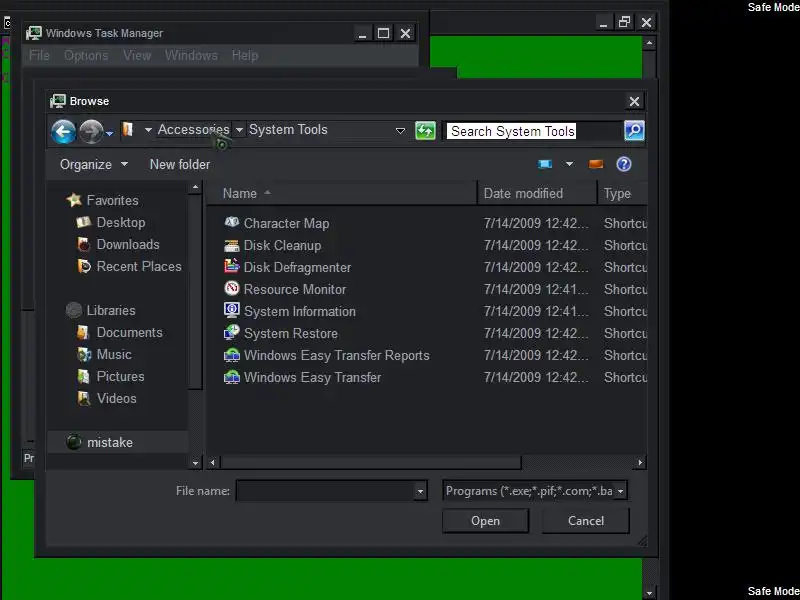The image size is (800, 600).
Task: Select Favorites star icon in sidebar
Action: click(74, 200)
